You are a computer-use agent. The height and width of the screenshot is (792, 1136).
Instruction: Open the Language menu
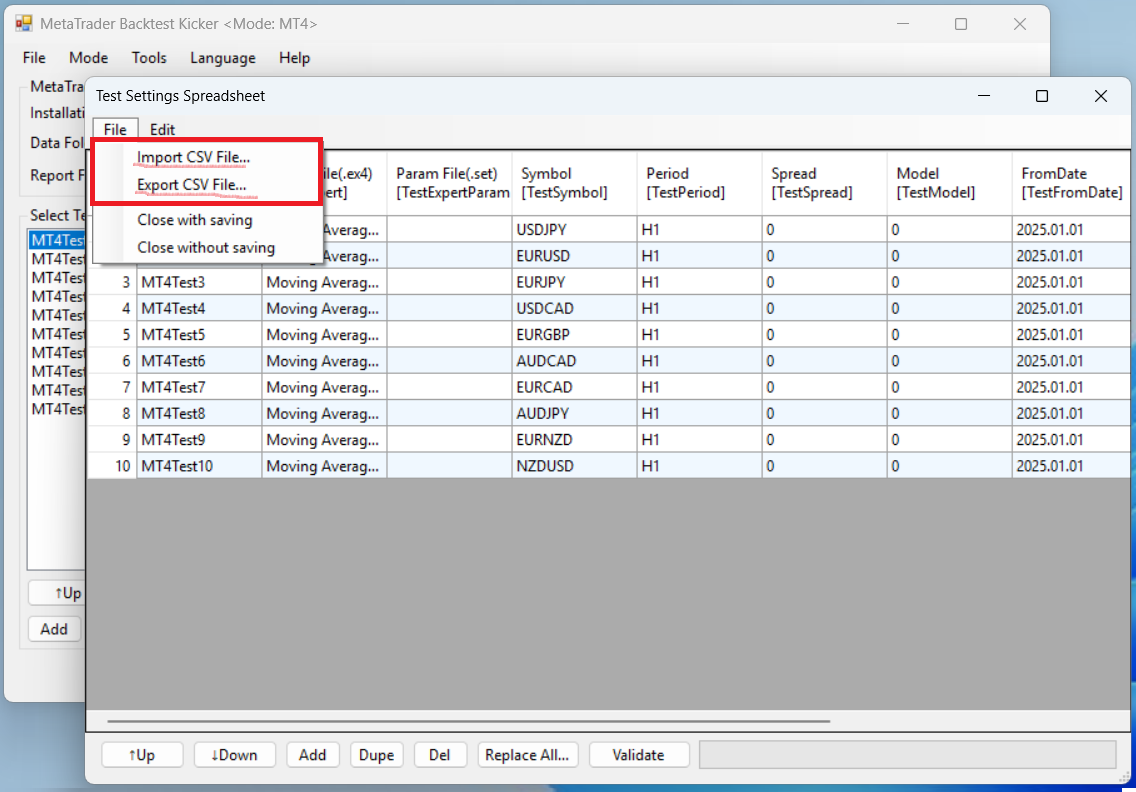222,58
